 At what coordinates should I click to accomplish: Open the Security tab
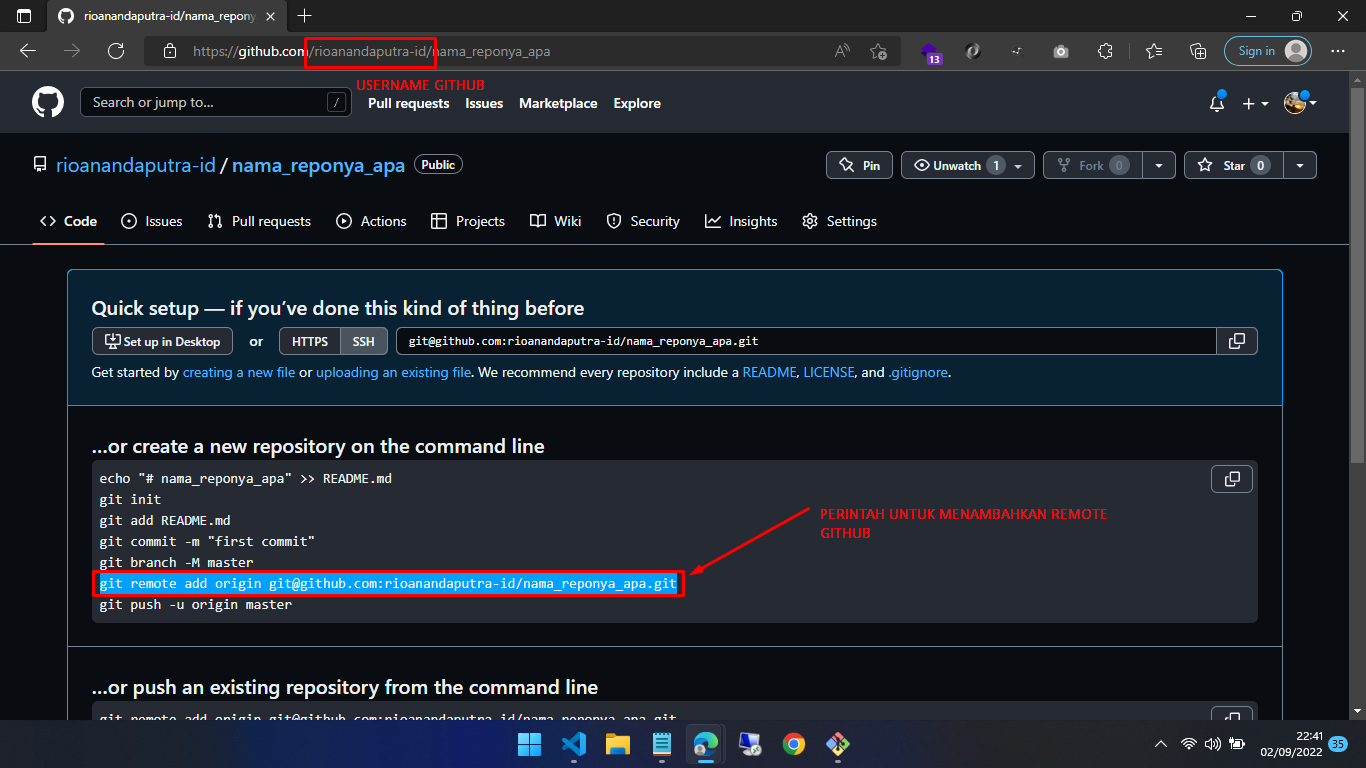(x=643, y=221)
